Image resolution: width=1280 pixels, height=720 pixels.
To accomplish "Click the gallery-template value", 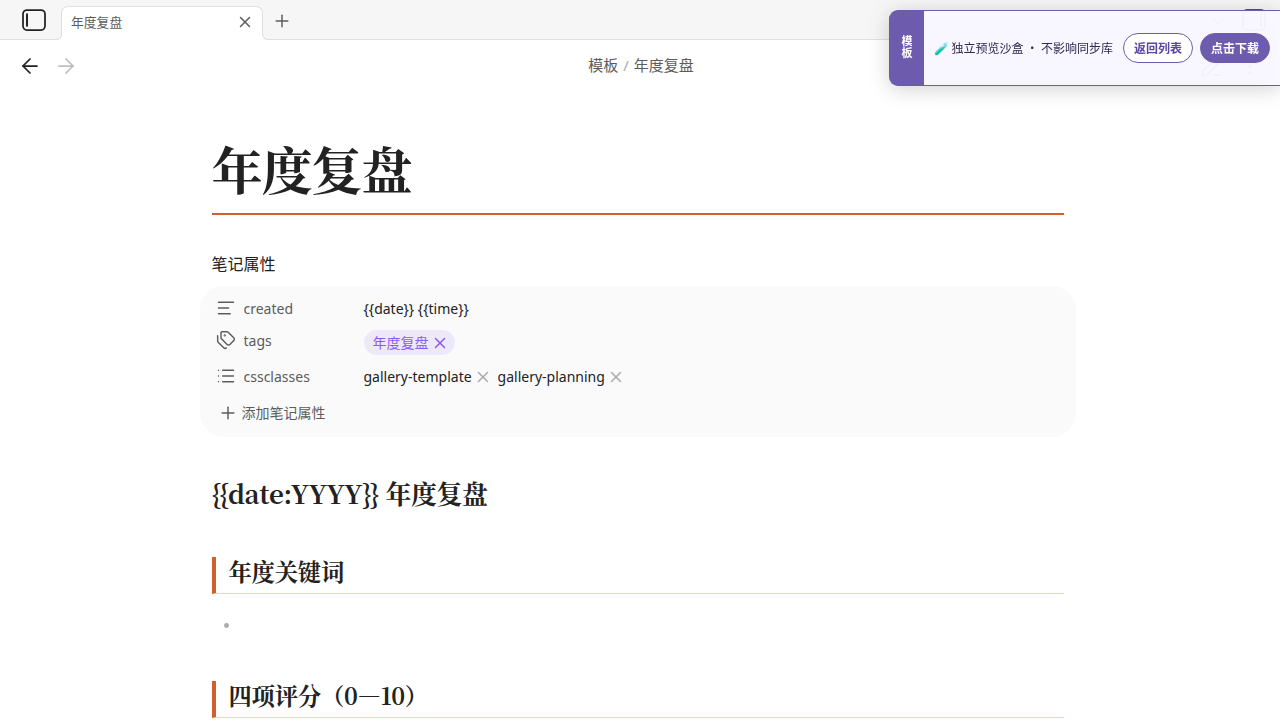I will (417, 377).
